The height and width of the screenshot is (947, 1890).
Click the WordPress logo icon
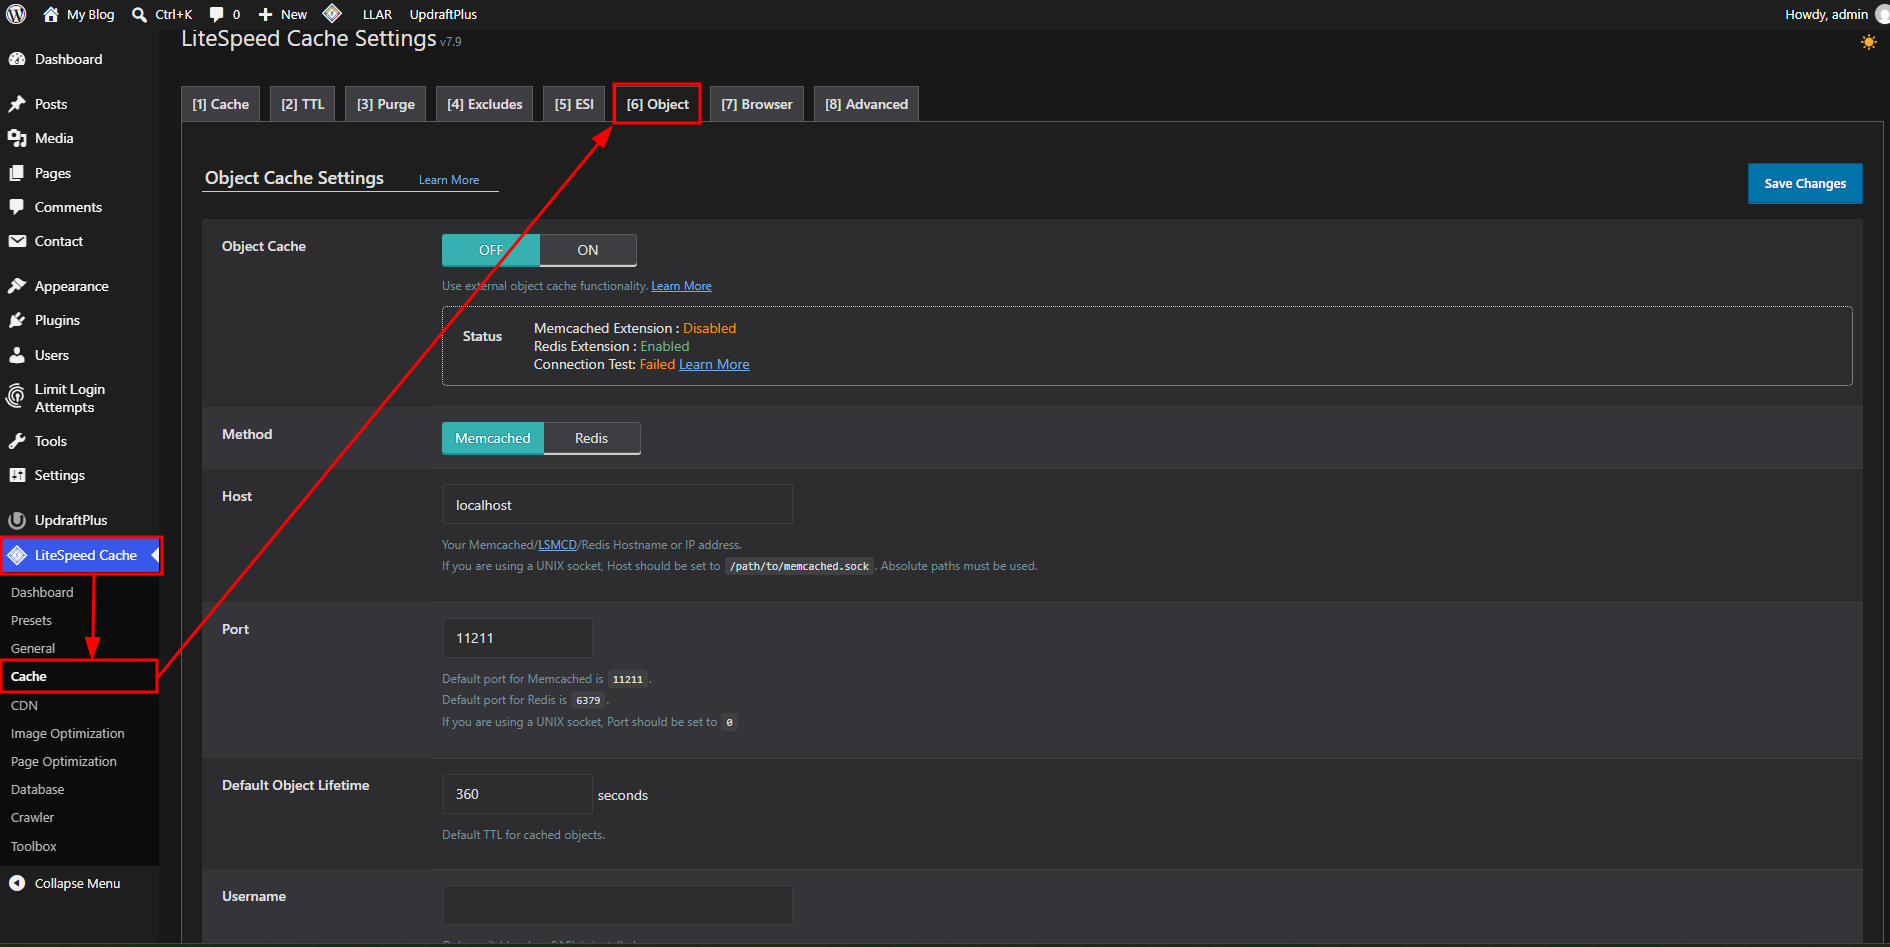pyautogui.click(x=16, y=14)
